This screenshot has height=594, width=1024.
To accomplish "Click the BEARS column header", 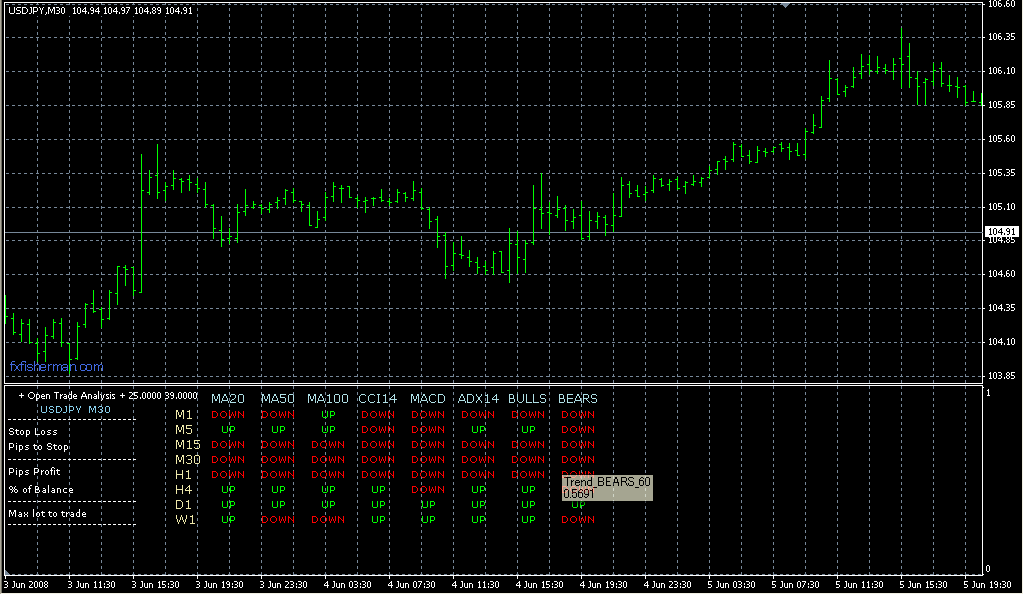I will [x=577, y=399].
